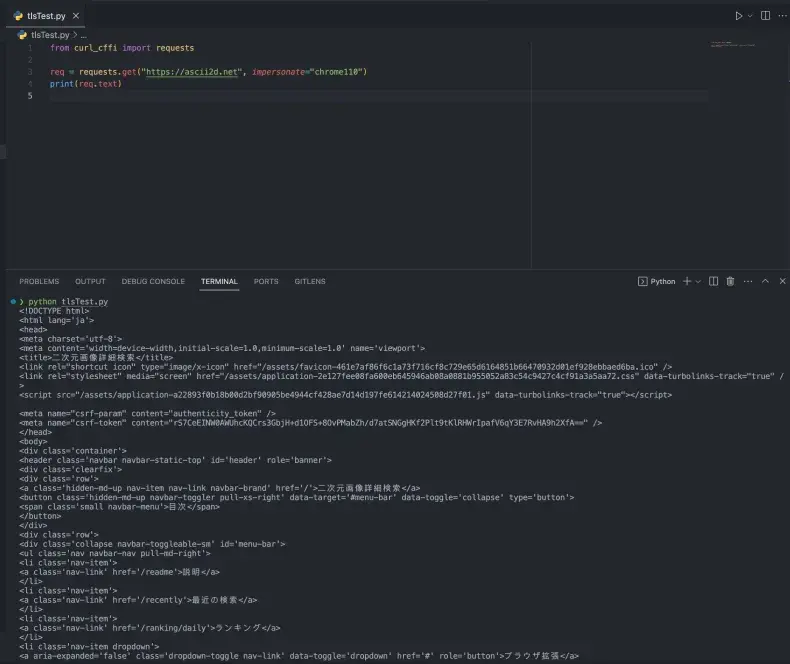Kill terminal using the trash icon
This screenshot has height=664, width=790.
[x=730, y=282]
